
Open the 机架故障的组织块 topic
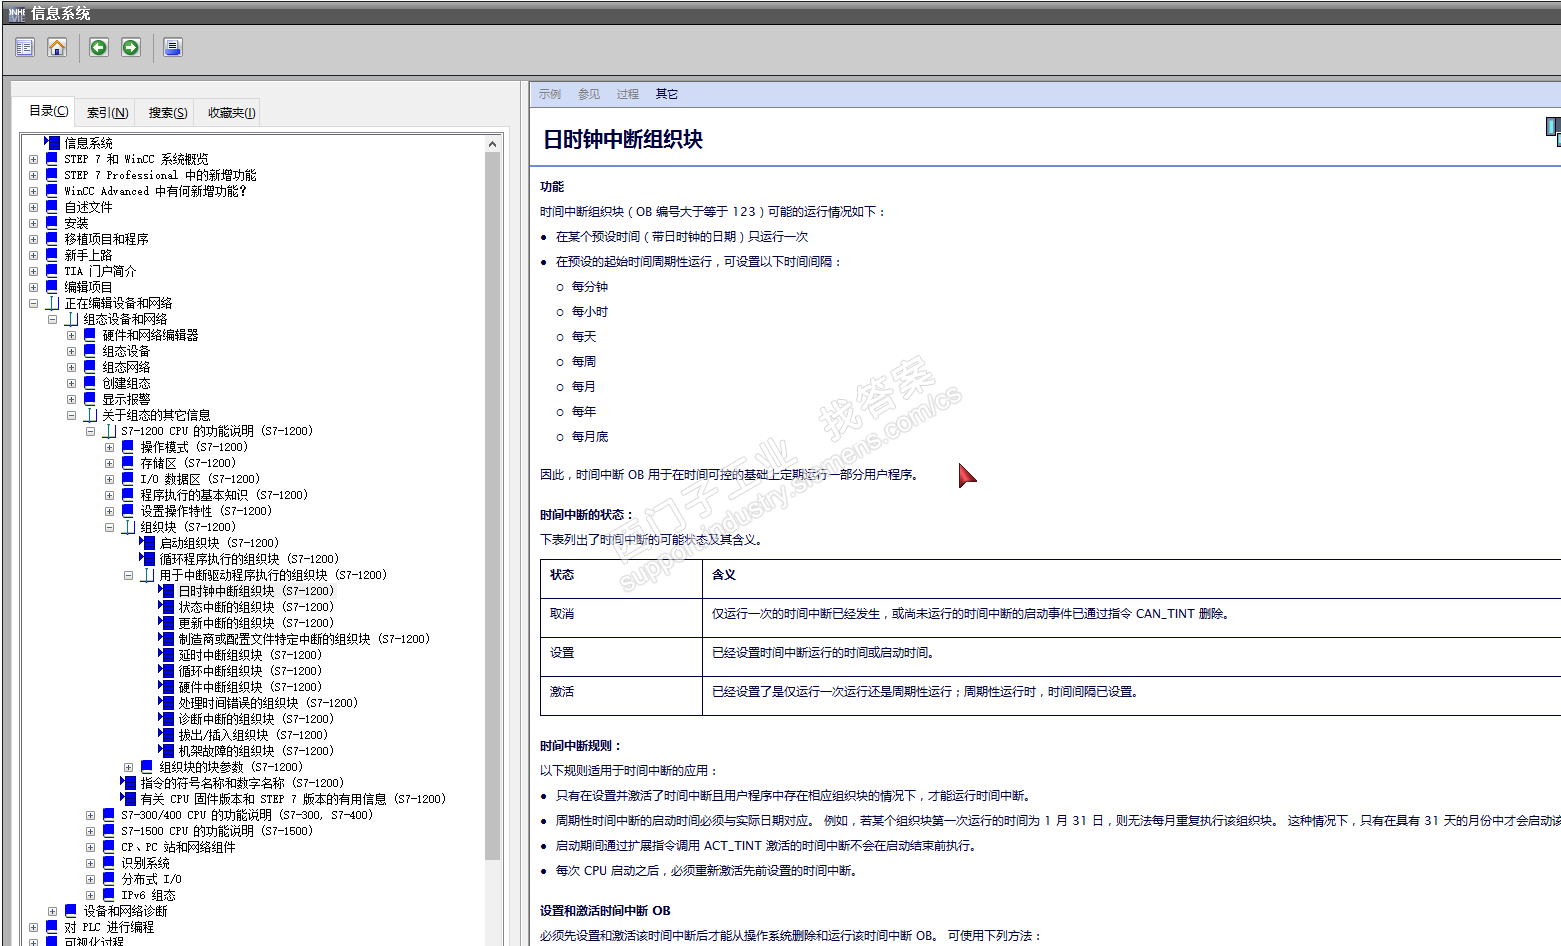pos(256,751)
